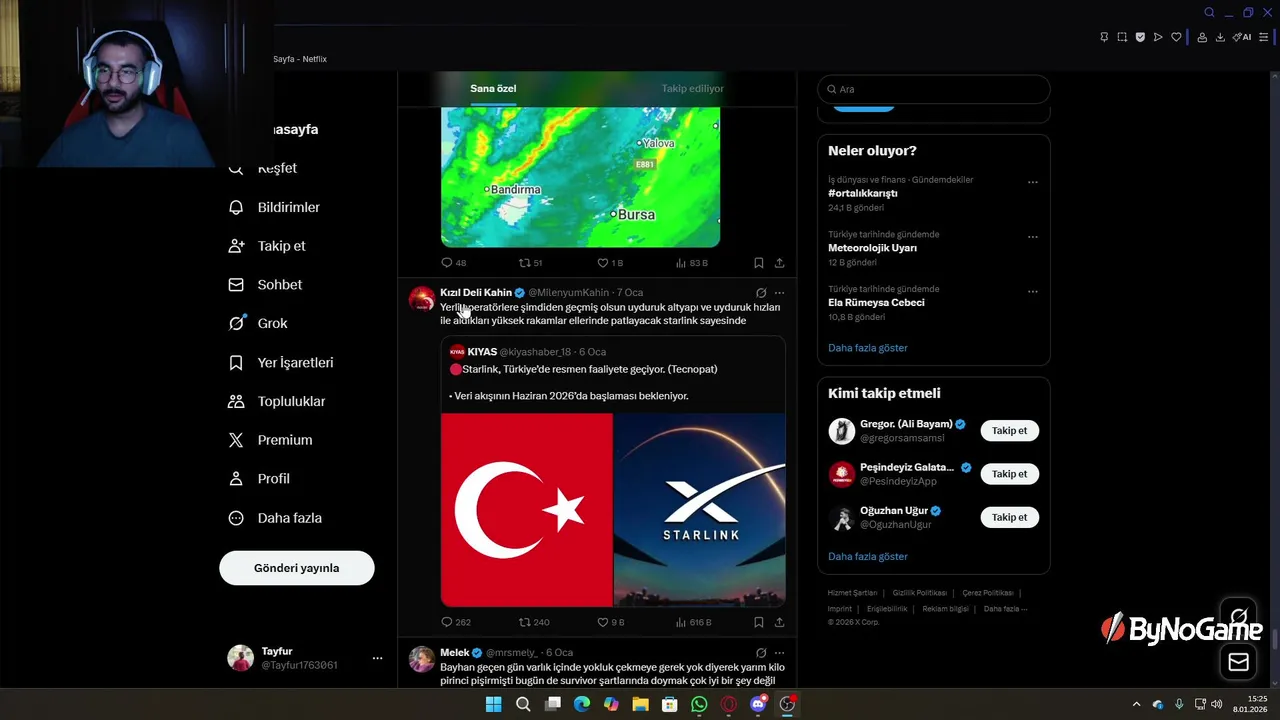Switch to the Takip ediliyor tab

pyautogui.click(x=692, y=88)
